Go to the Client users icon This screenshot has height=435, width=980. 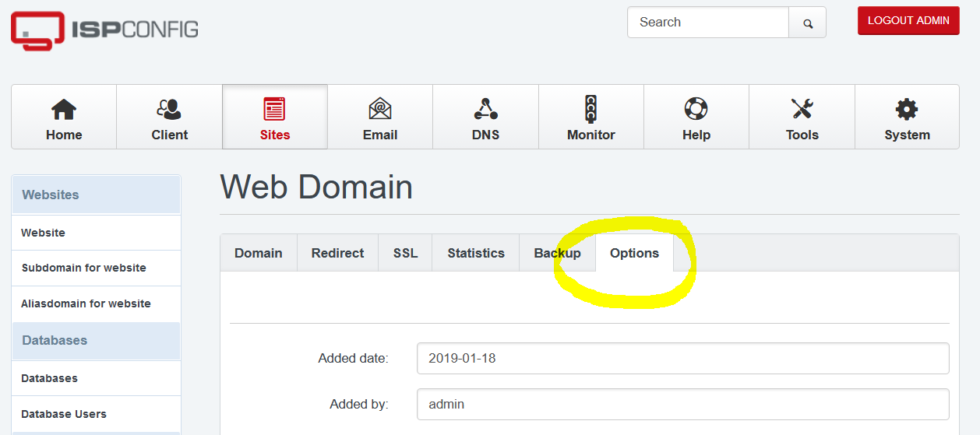coord(169,109)
